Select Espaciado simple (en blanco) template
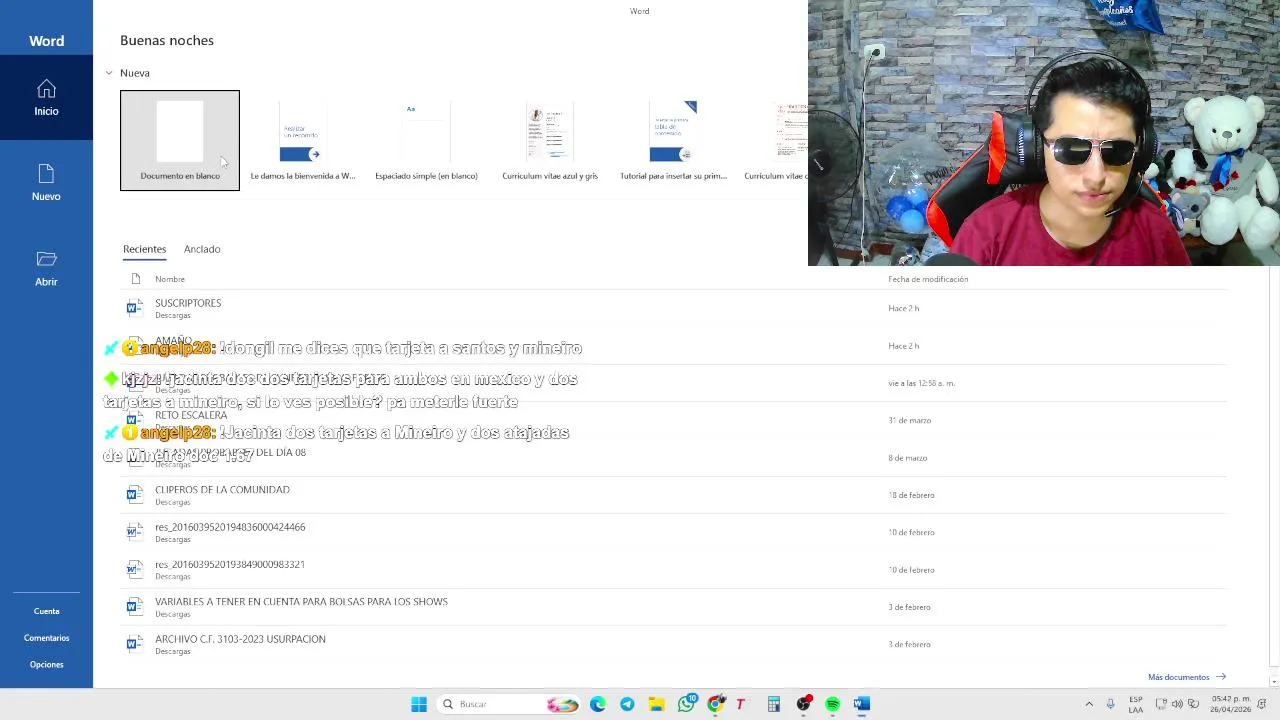 426,140
